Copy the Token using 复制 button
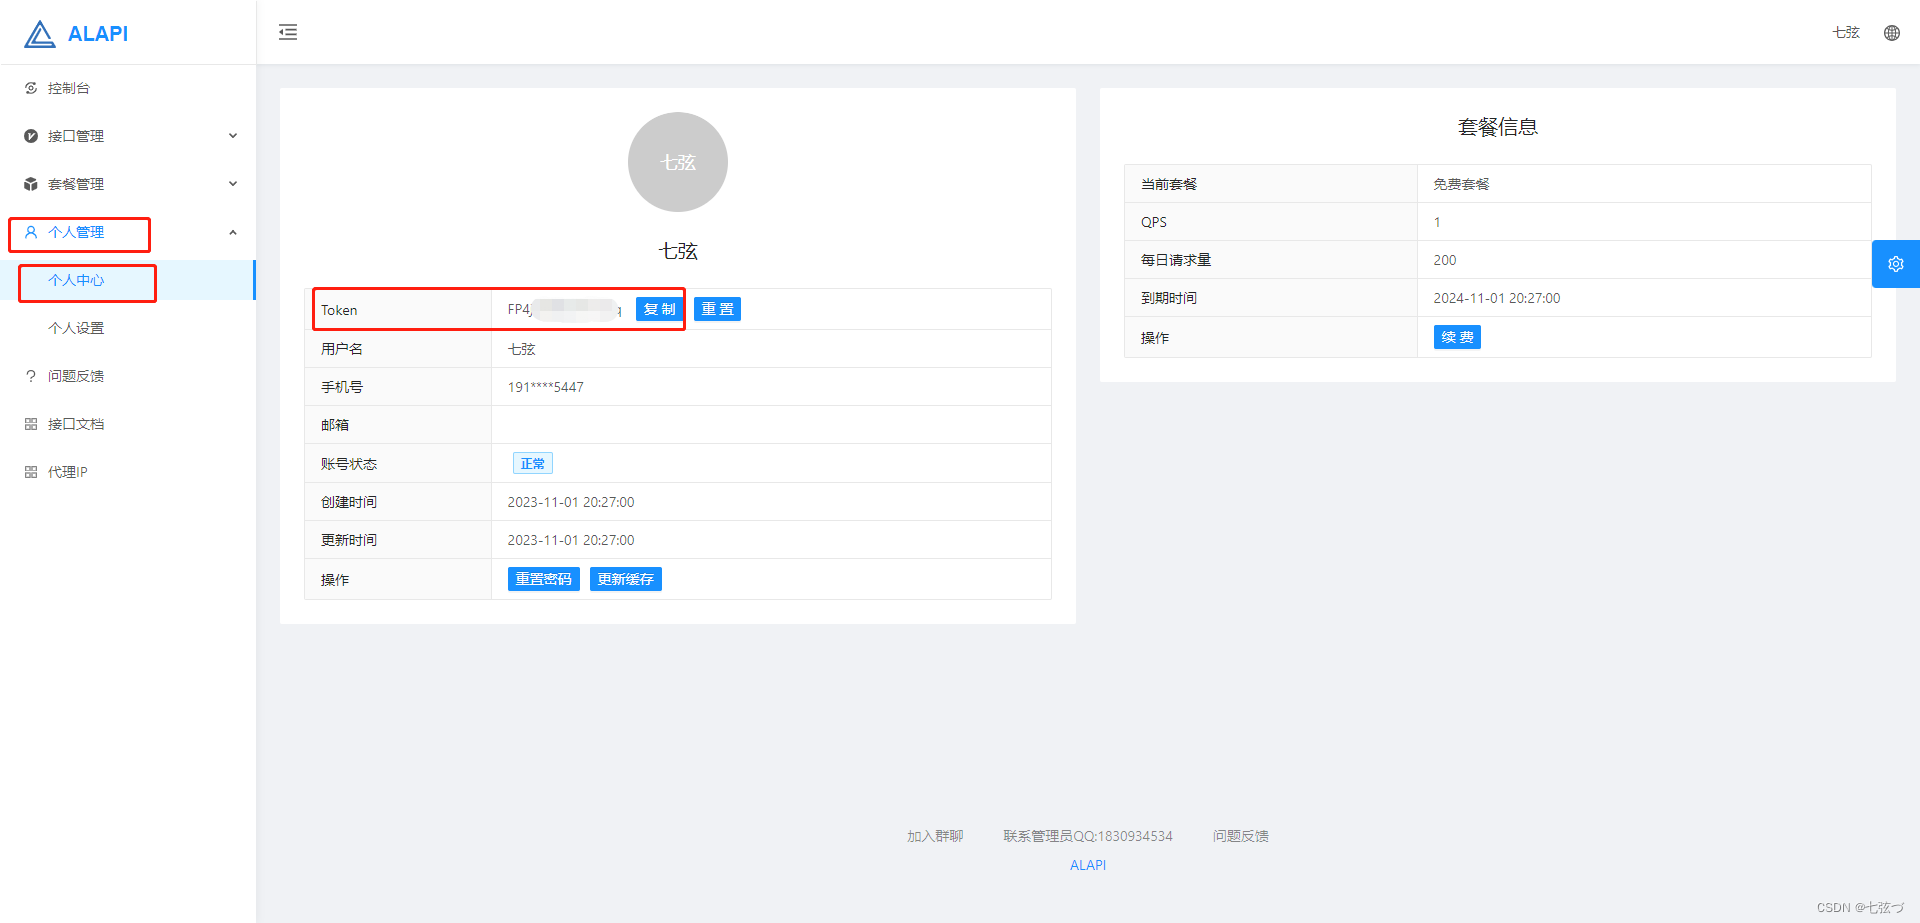1920x923 pixels. coord(658,309)
